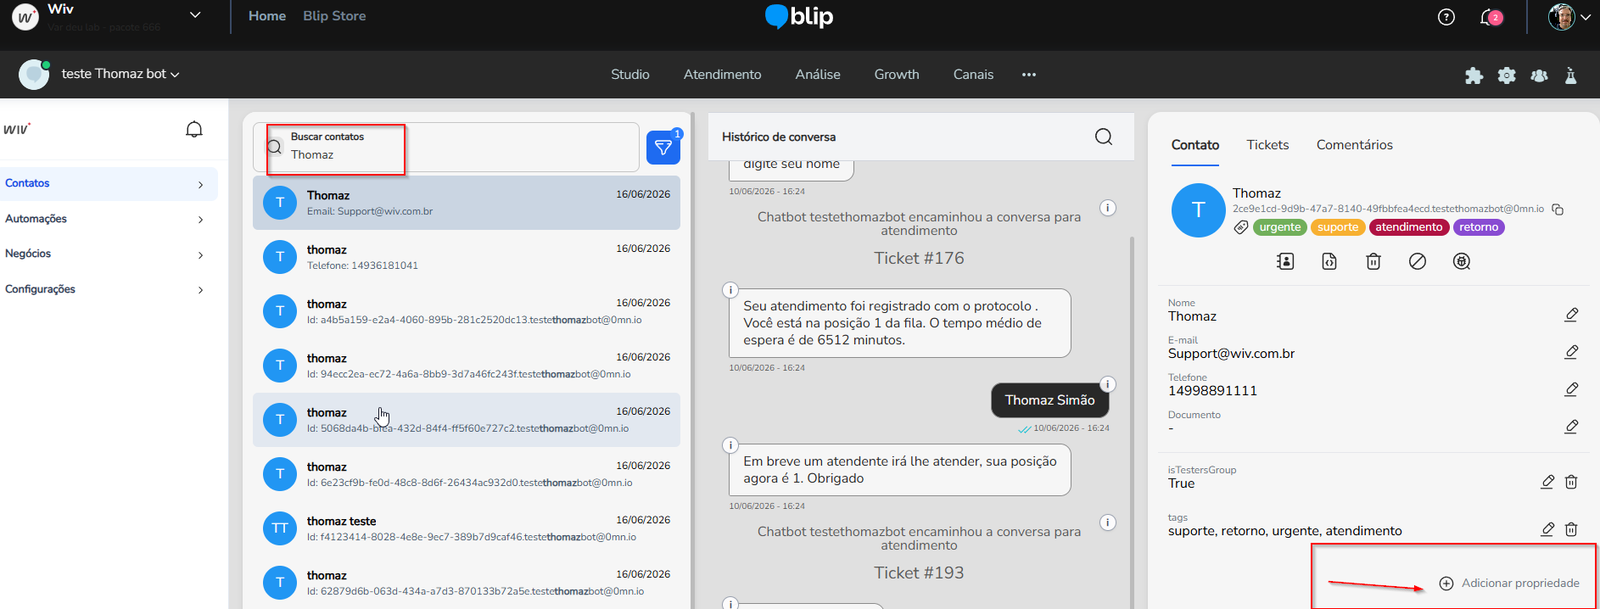The width and height of the screenshot is (1600, 609).
Task: Select contact thomaz with Id 6e23cf9b
Action: coord(466,474)
